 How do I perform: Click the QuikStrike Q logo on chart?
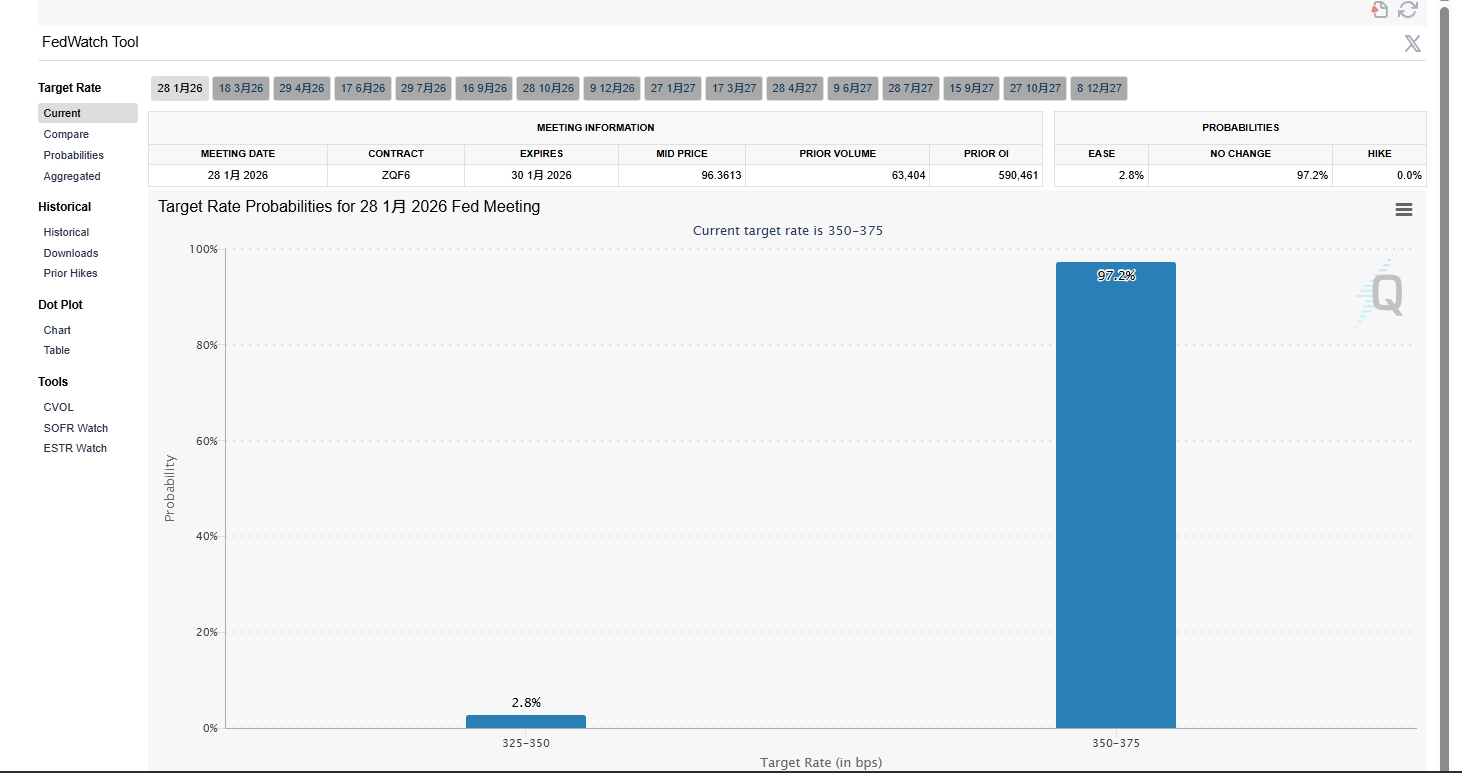(x=1384, y=295)
